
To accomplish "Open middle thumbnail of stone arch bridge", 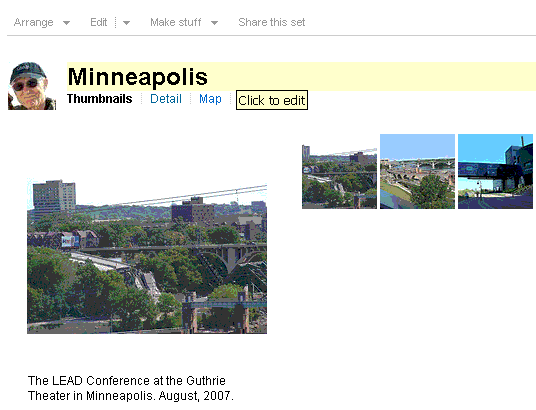I will [417, 171].
